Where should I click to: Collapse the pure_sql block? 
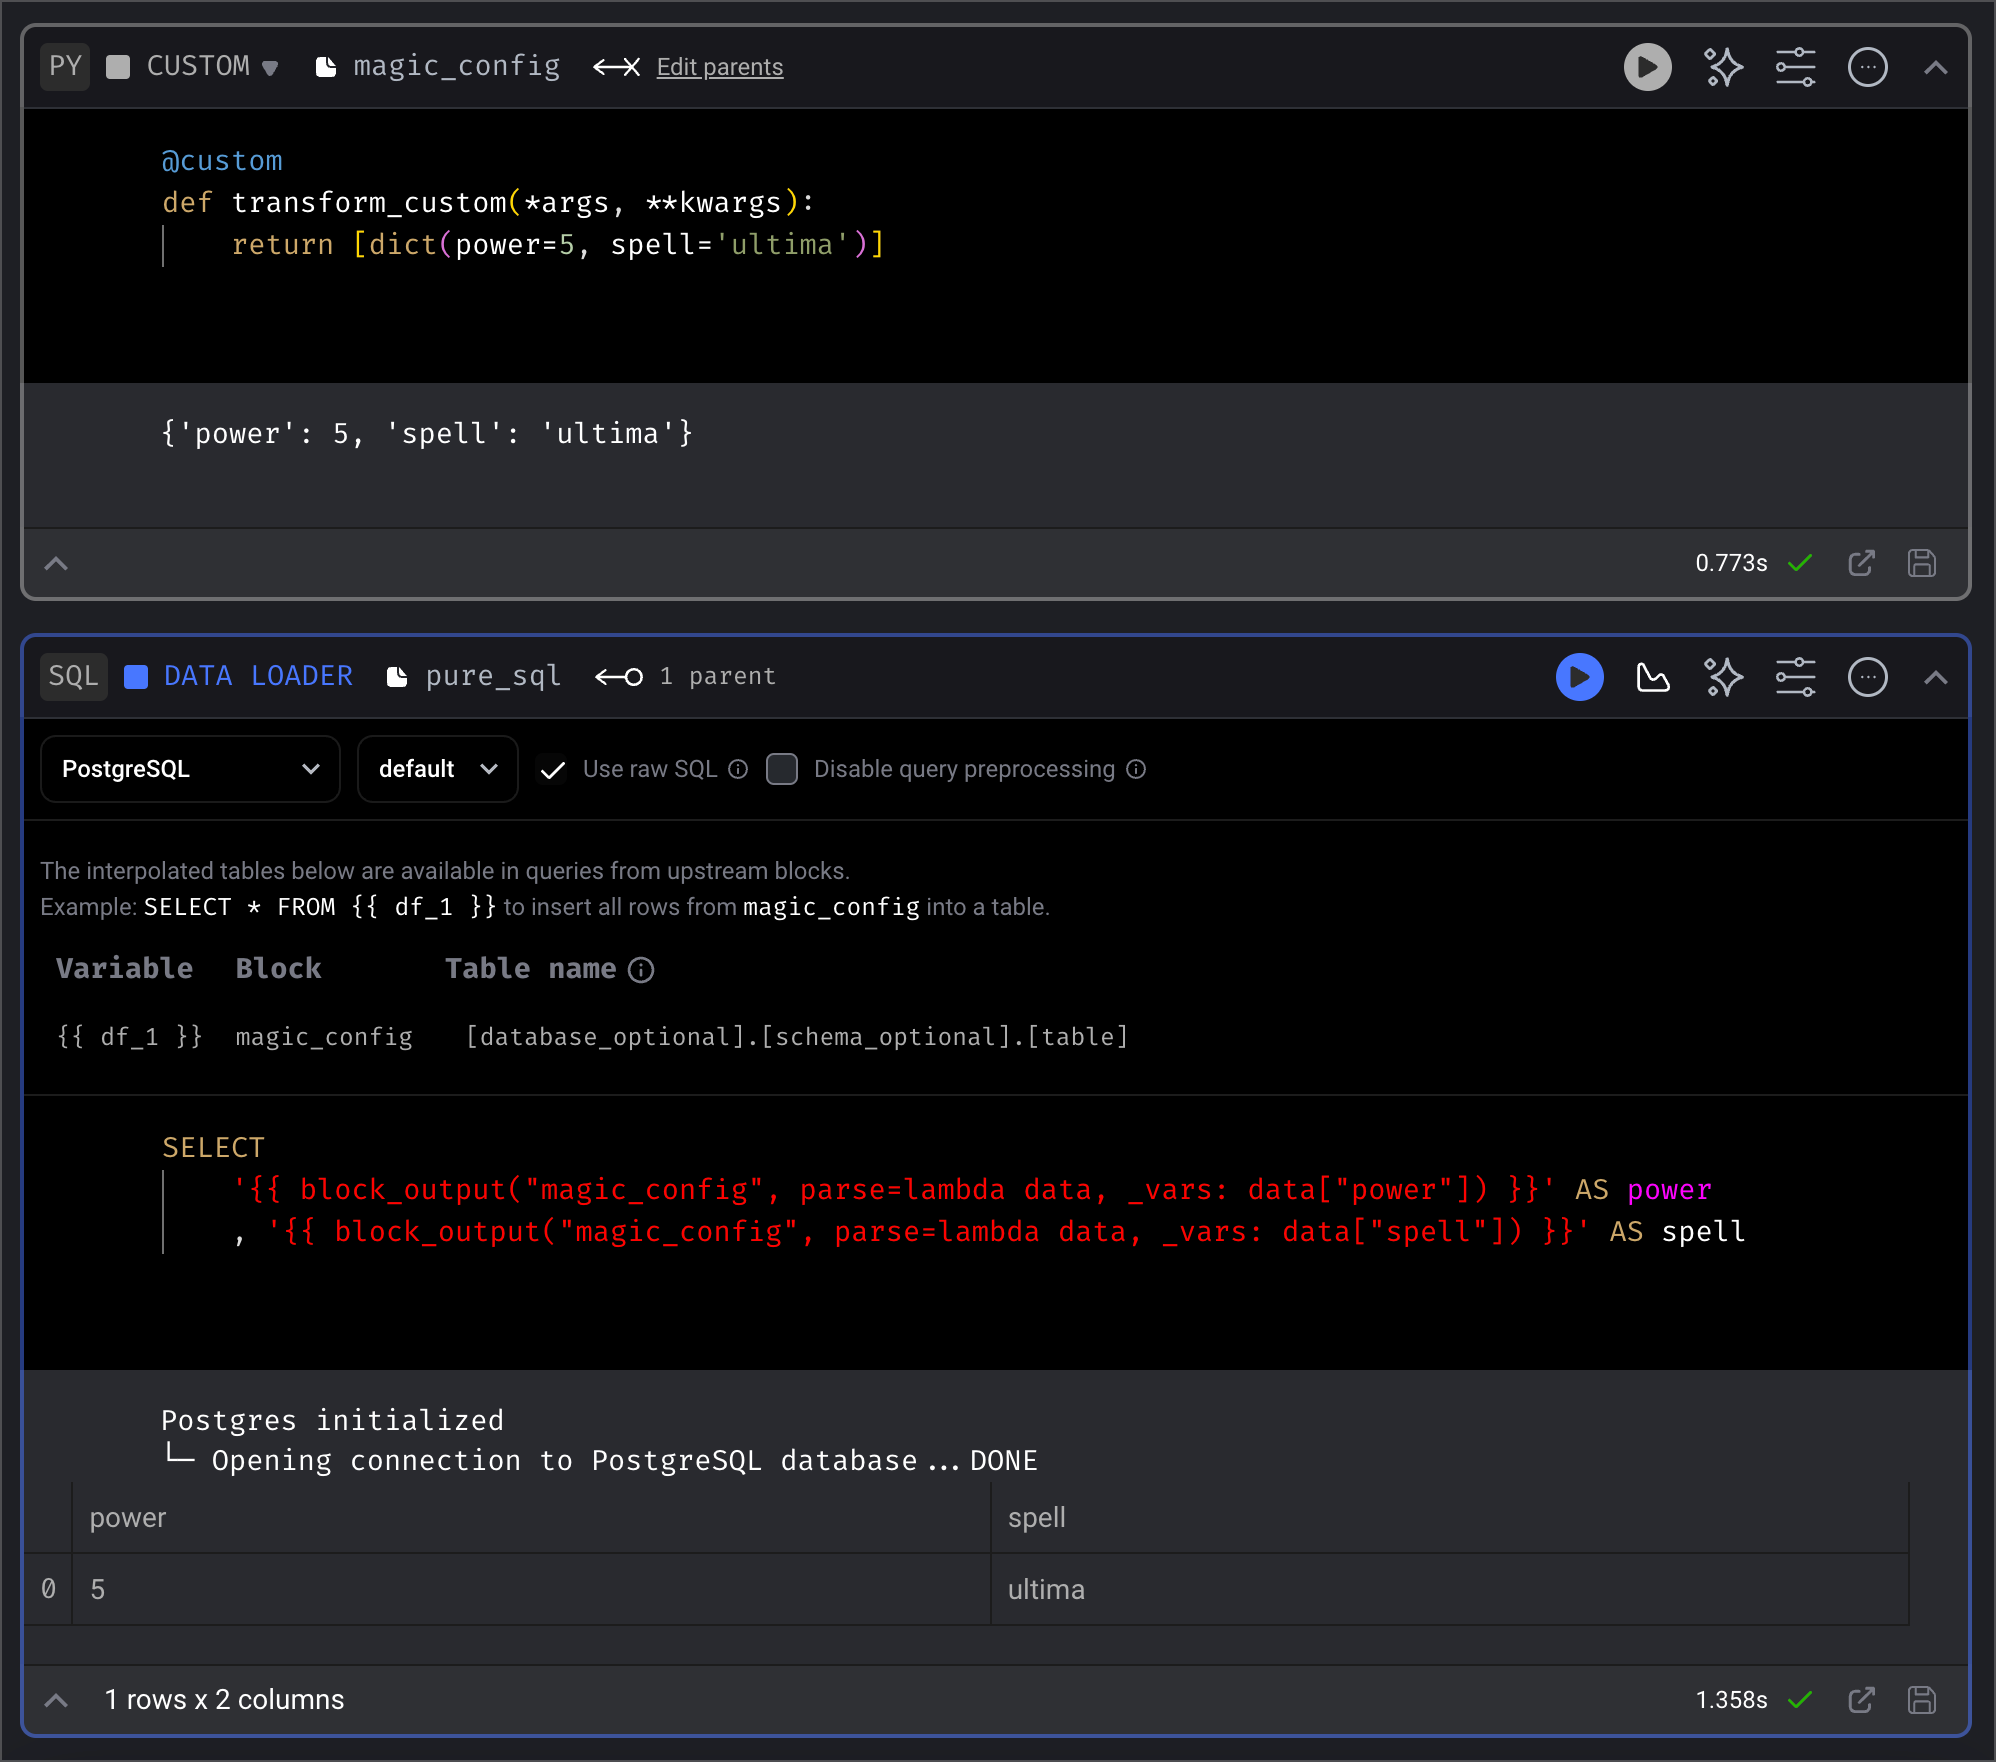click(x=1935, y=677)
